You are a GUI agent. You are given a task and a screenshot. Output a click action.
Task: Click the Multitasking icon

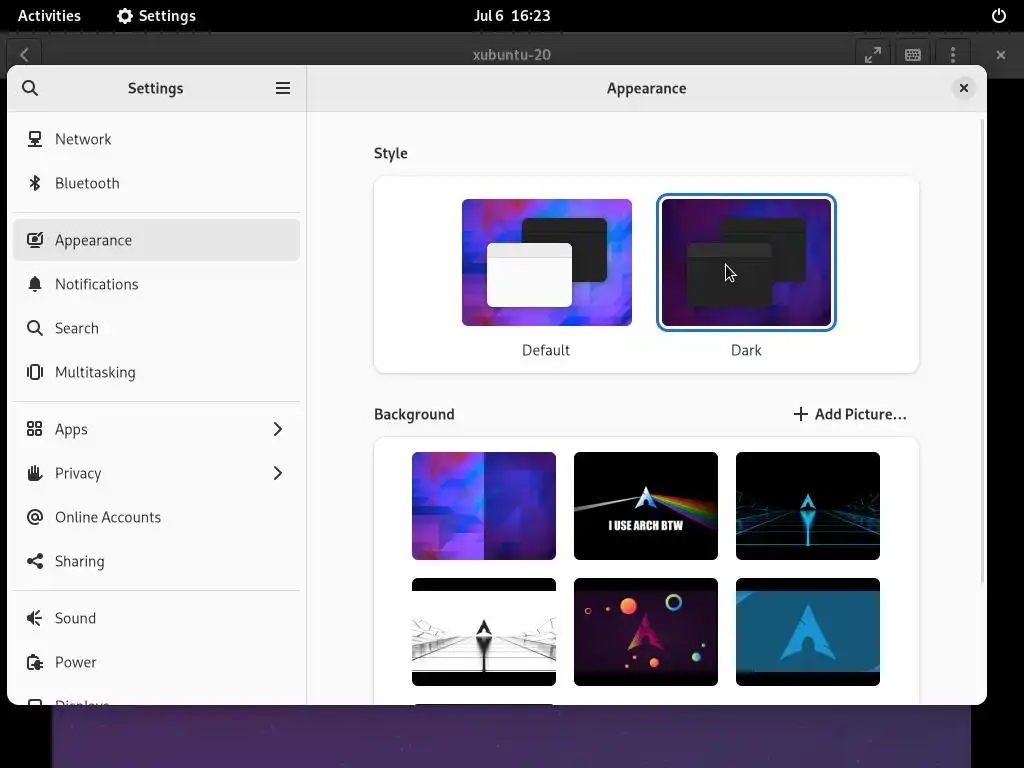tap(35, 372)
